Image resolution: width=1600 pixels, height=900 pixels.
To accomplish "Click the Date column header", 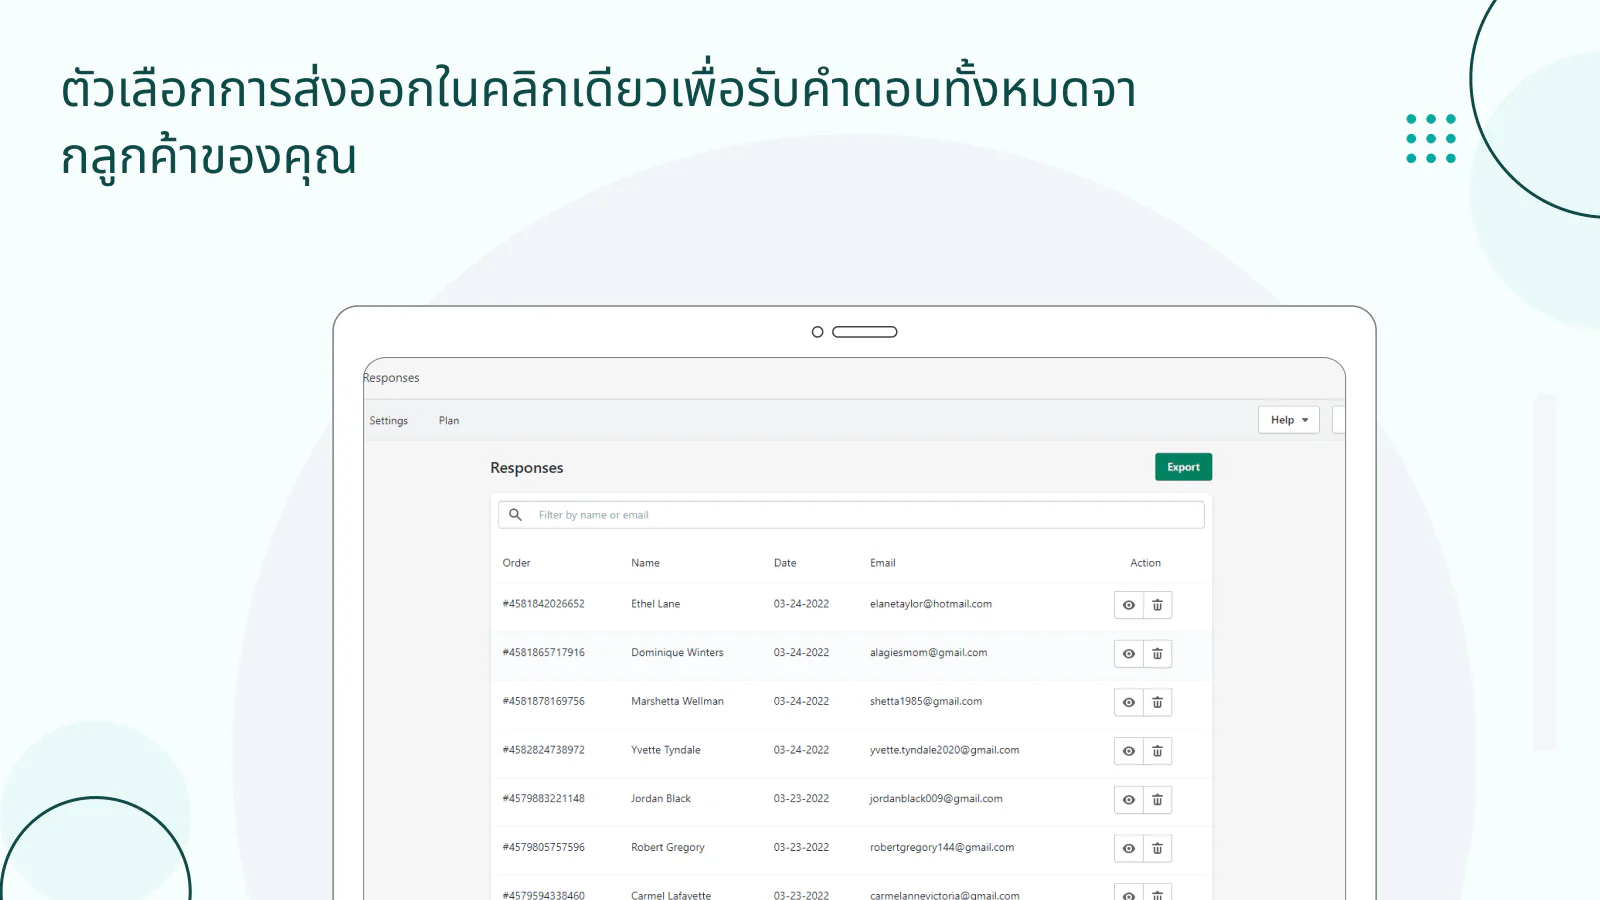I will click(x=785, y=563).
